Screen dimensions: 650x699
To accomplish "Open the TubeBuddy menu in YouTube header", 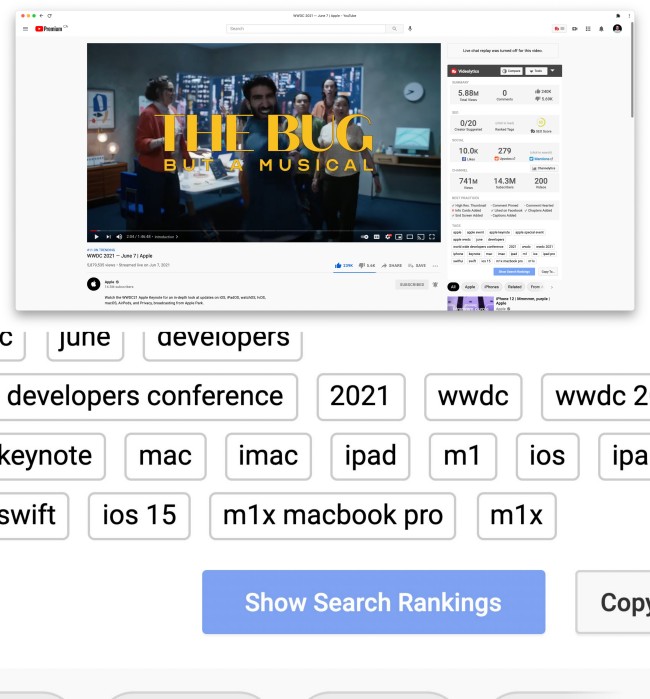I will (x=559, y=29).
